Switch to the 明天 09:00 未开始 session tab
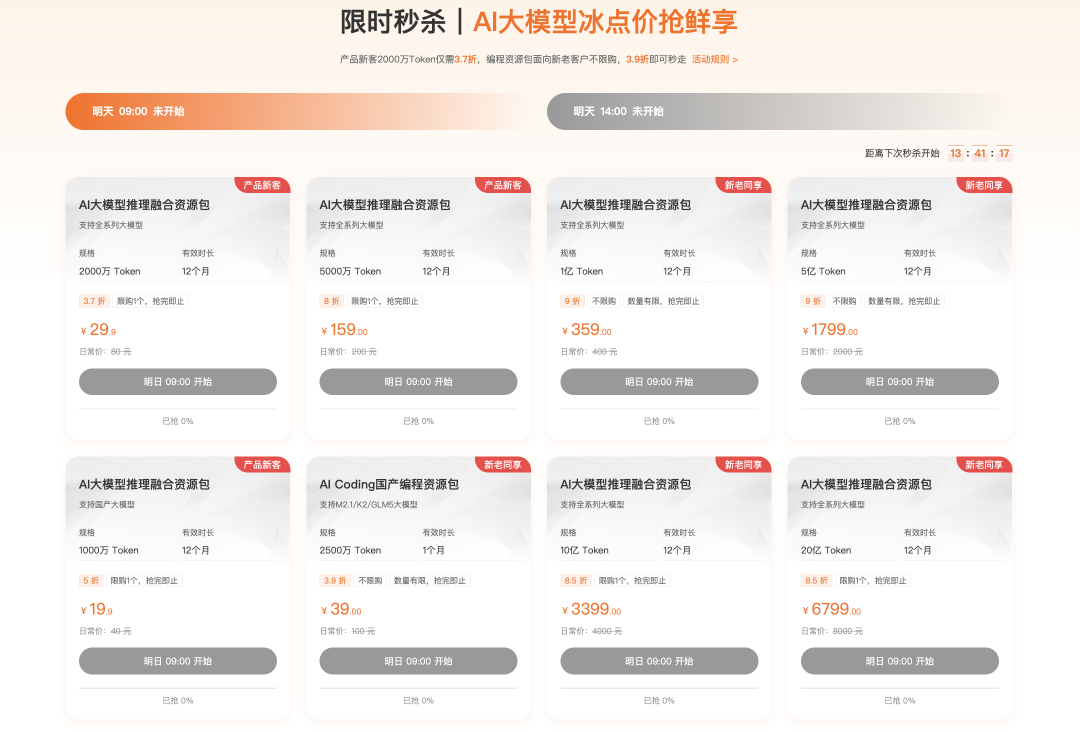Image resolution: width=1080 pixels, height=732 pixels. point(298,112)
